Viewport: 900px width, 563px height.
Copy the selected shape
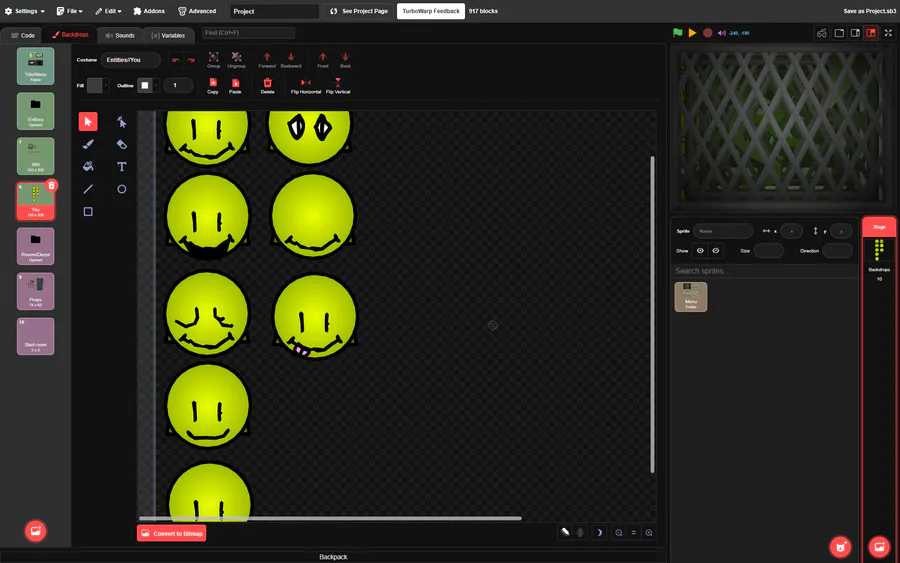pyautogui.click(x=213, y=86)
